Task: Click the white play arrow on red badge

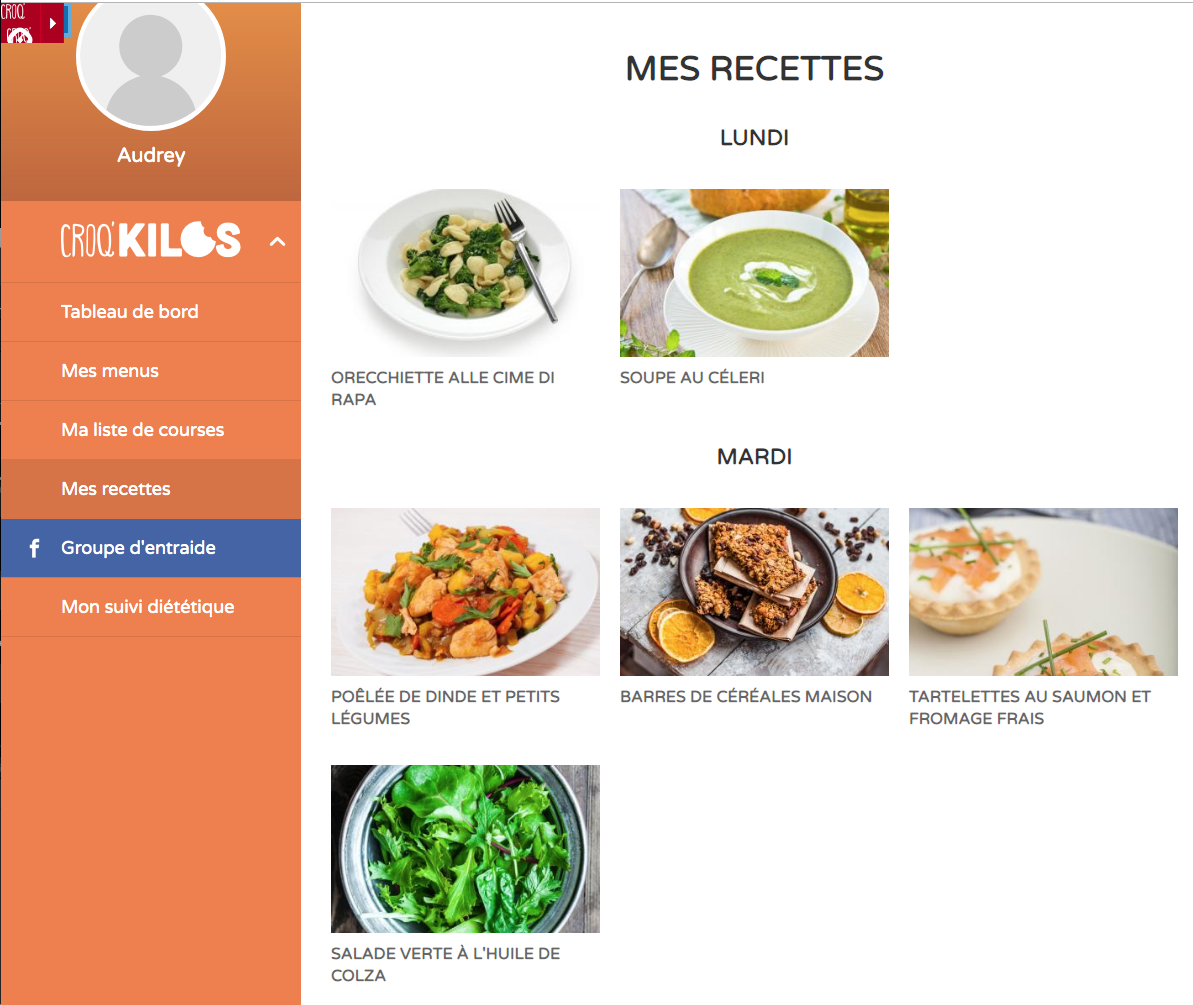Action: coord(52,23)
